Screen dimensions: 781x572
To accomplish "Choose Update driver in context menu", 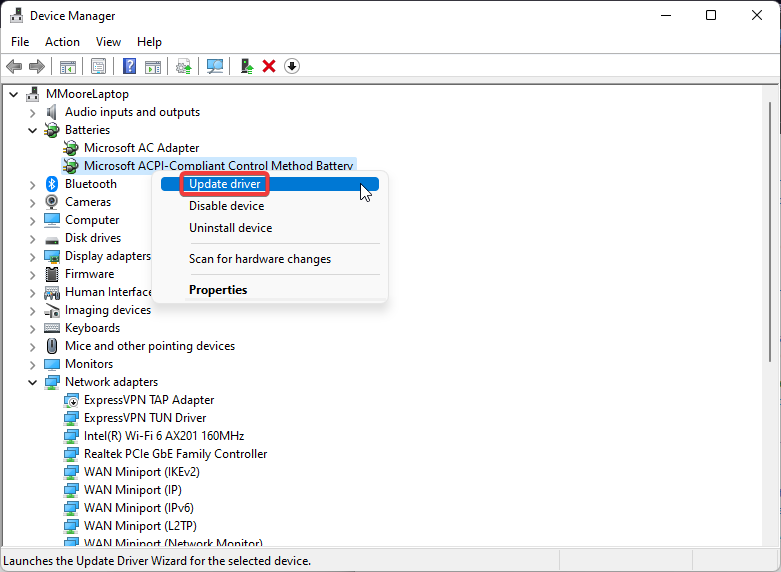I will [x=270, y=184].
